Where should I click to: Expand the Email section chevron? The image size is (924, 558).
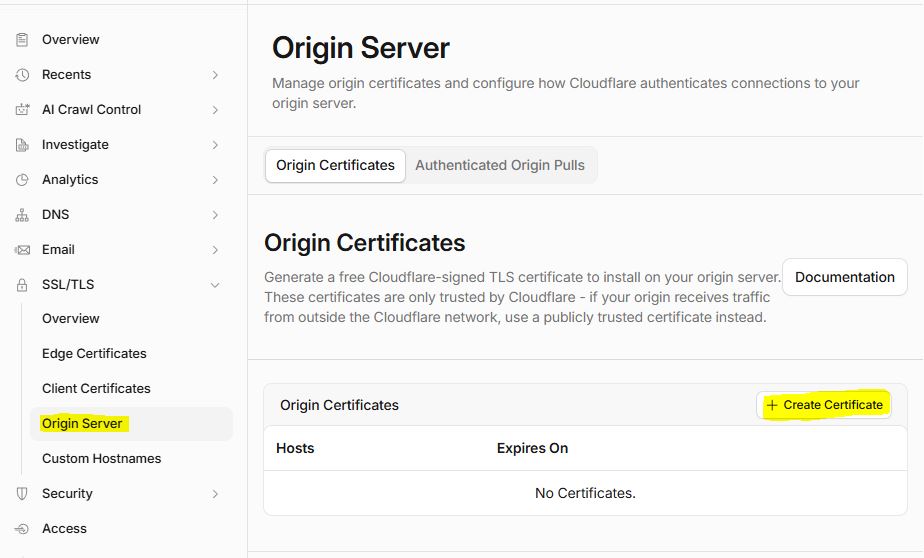215,250
